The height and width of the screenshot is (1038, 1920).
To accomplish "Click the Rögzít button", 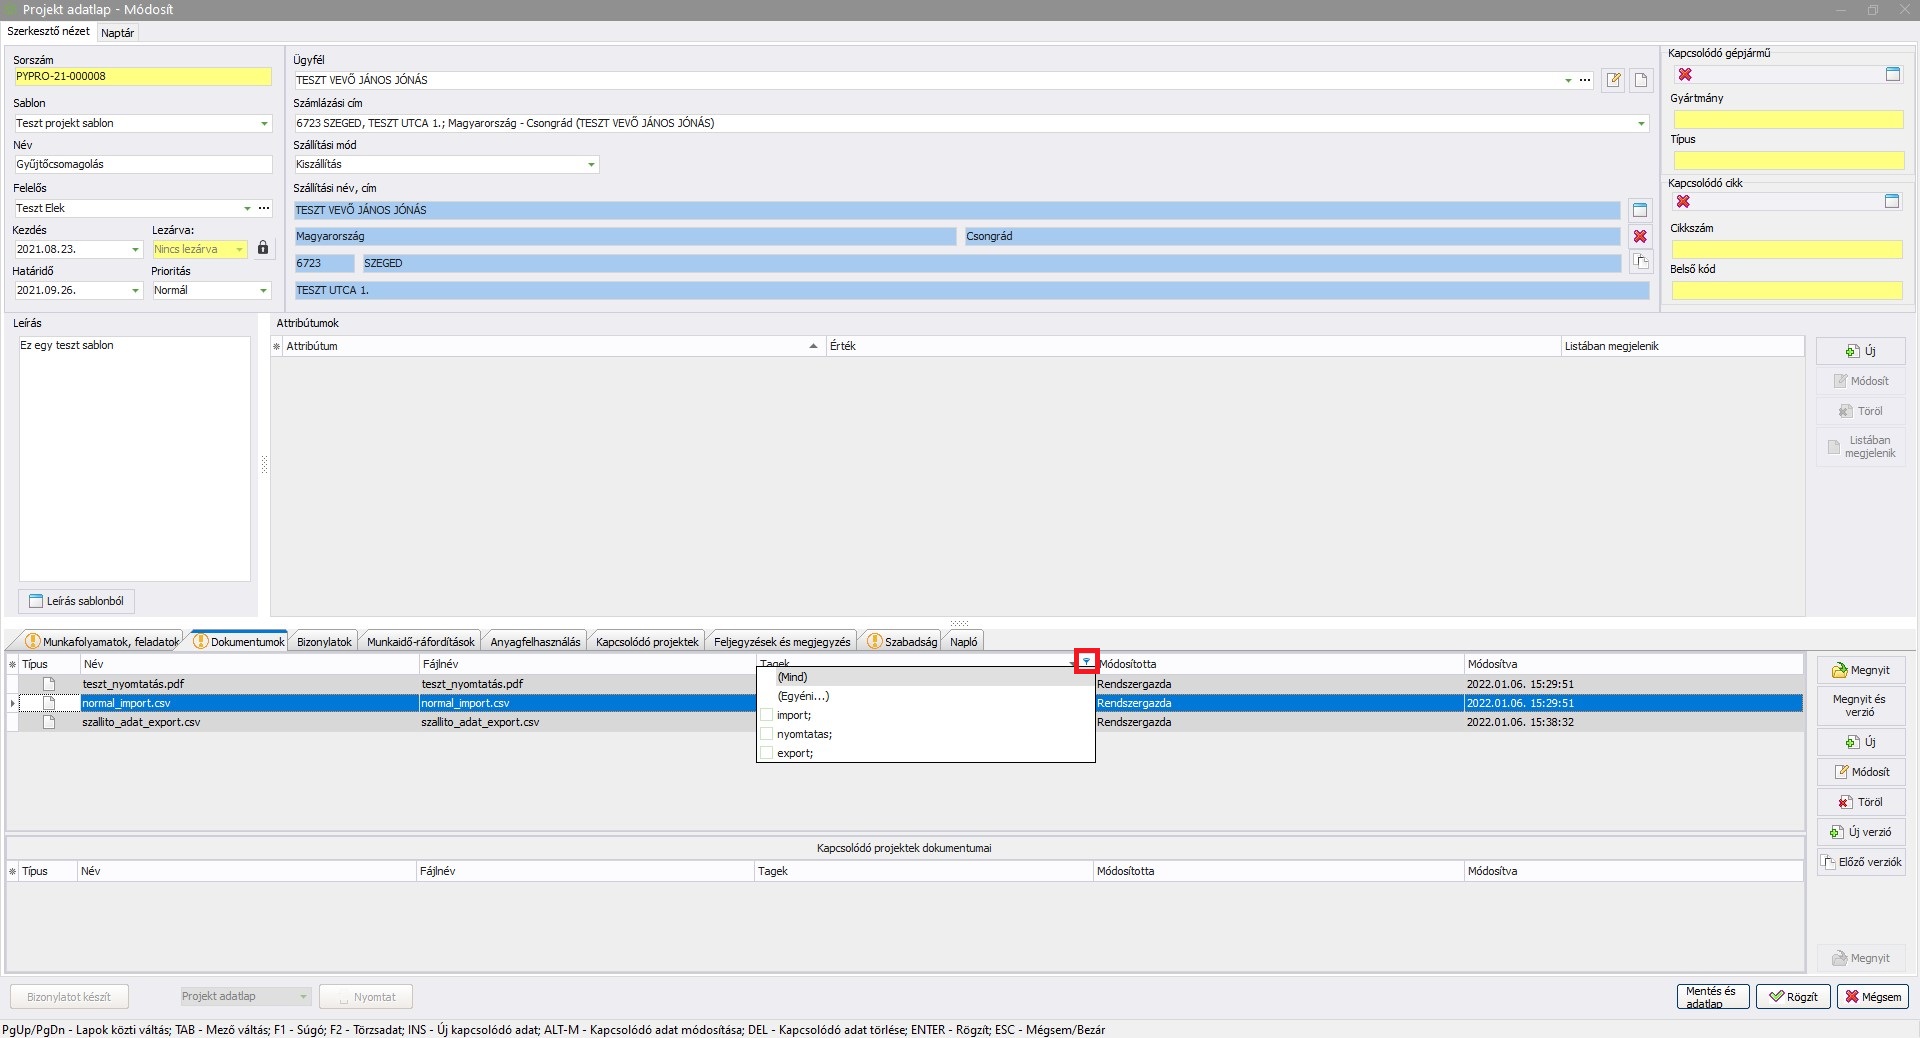I will coord(1793,997).
